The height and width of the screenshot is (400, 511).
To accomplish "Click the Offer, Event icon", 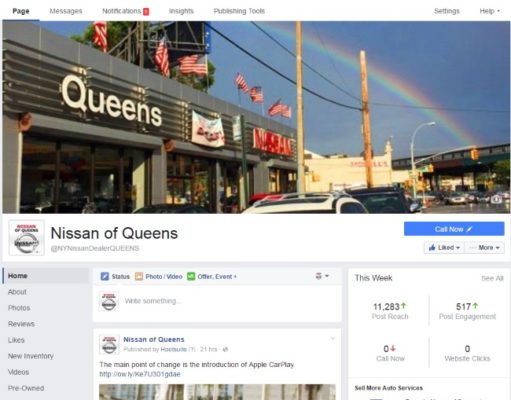I will point(191,276).
